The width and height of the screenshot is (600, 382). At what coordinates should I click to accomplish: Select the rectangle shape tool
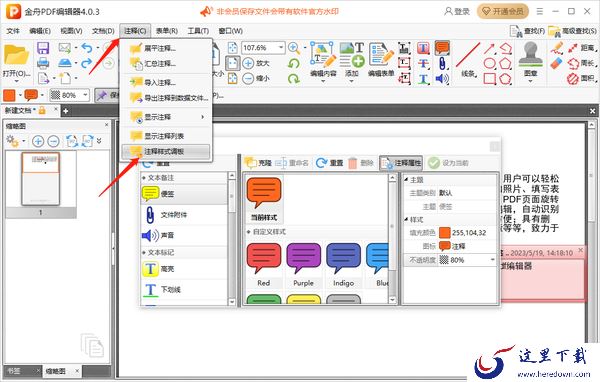(489, 79)
